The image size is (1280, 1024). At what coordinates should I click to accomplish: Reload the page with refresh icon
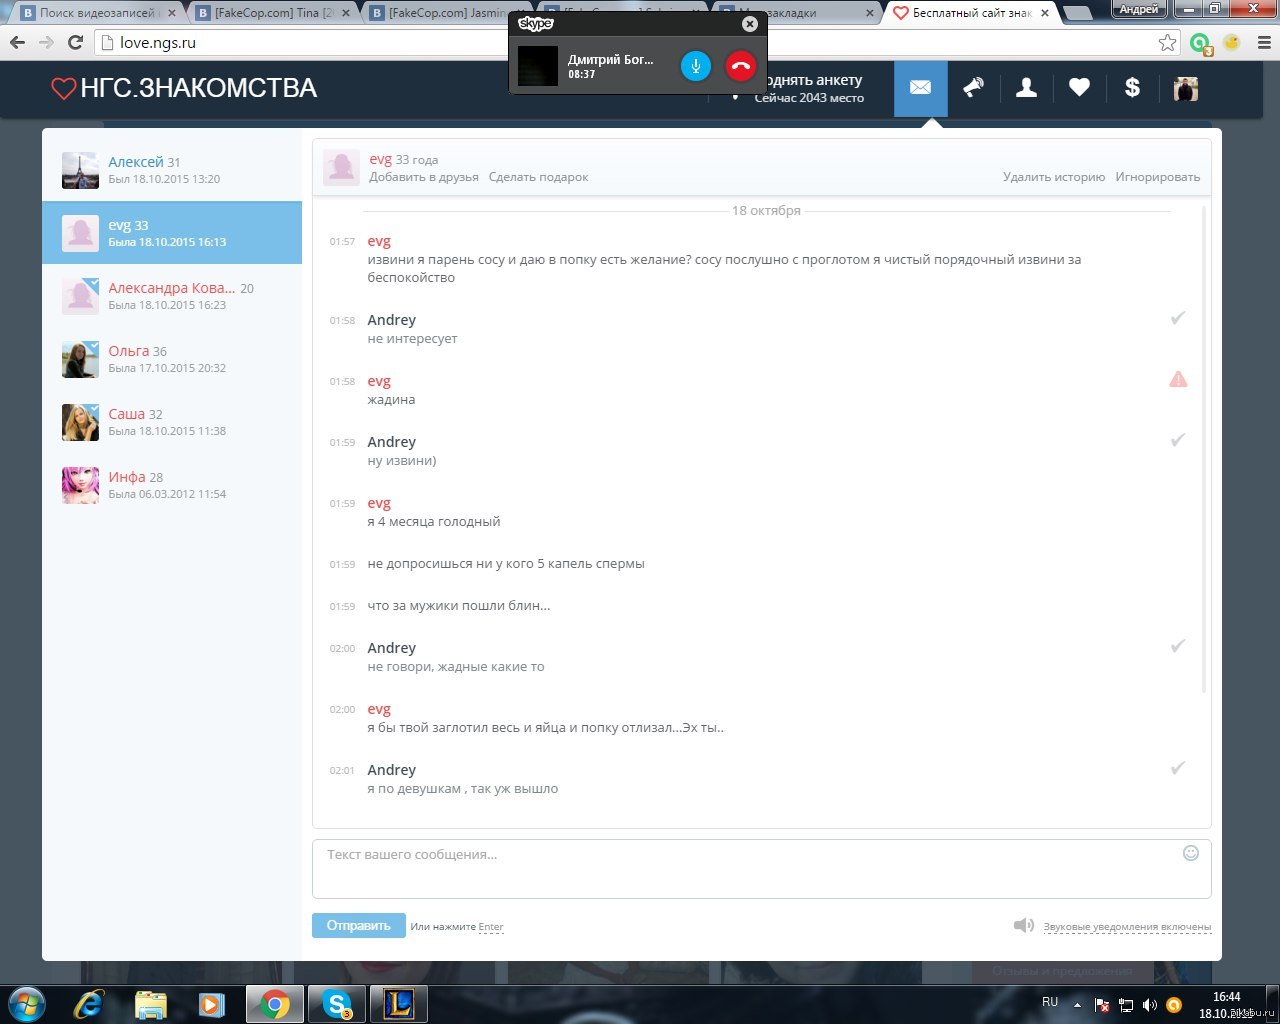point(75,42)
